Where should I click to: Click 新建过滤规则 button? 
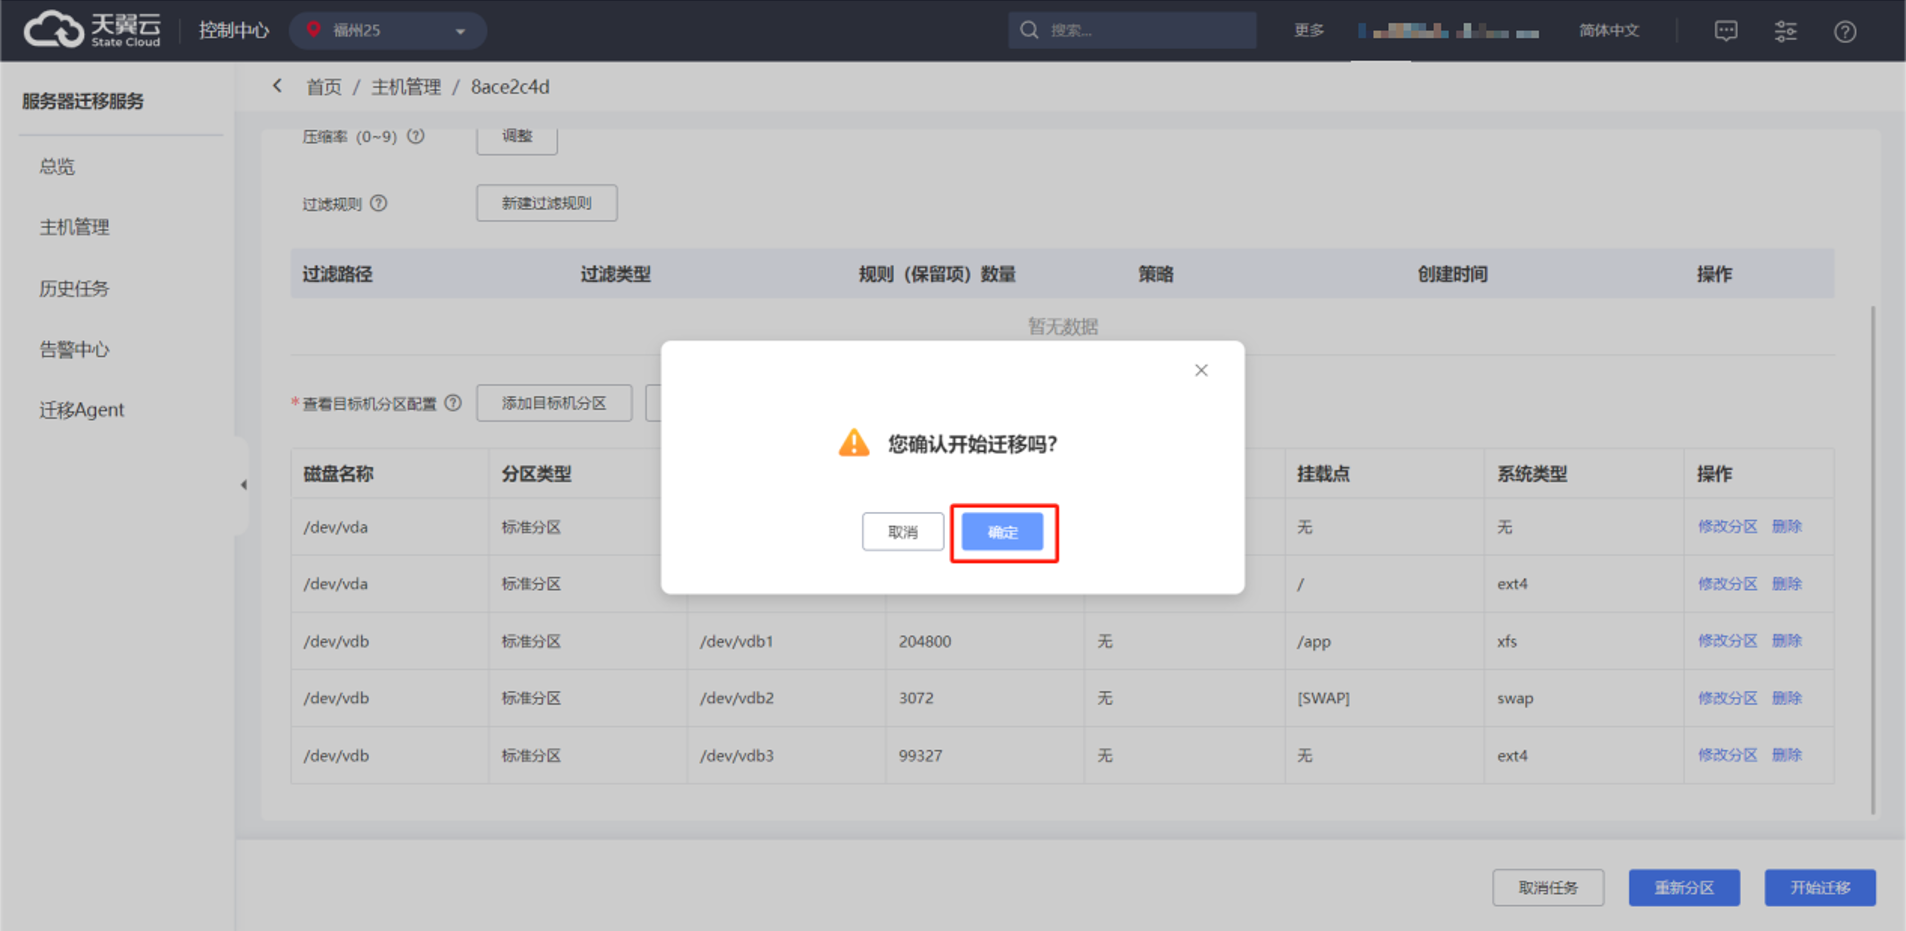[546, 203]
